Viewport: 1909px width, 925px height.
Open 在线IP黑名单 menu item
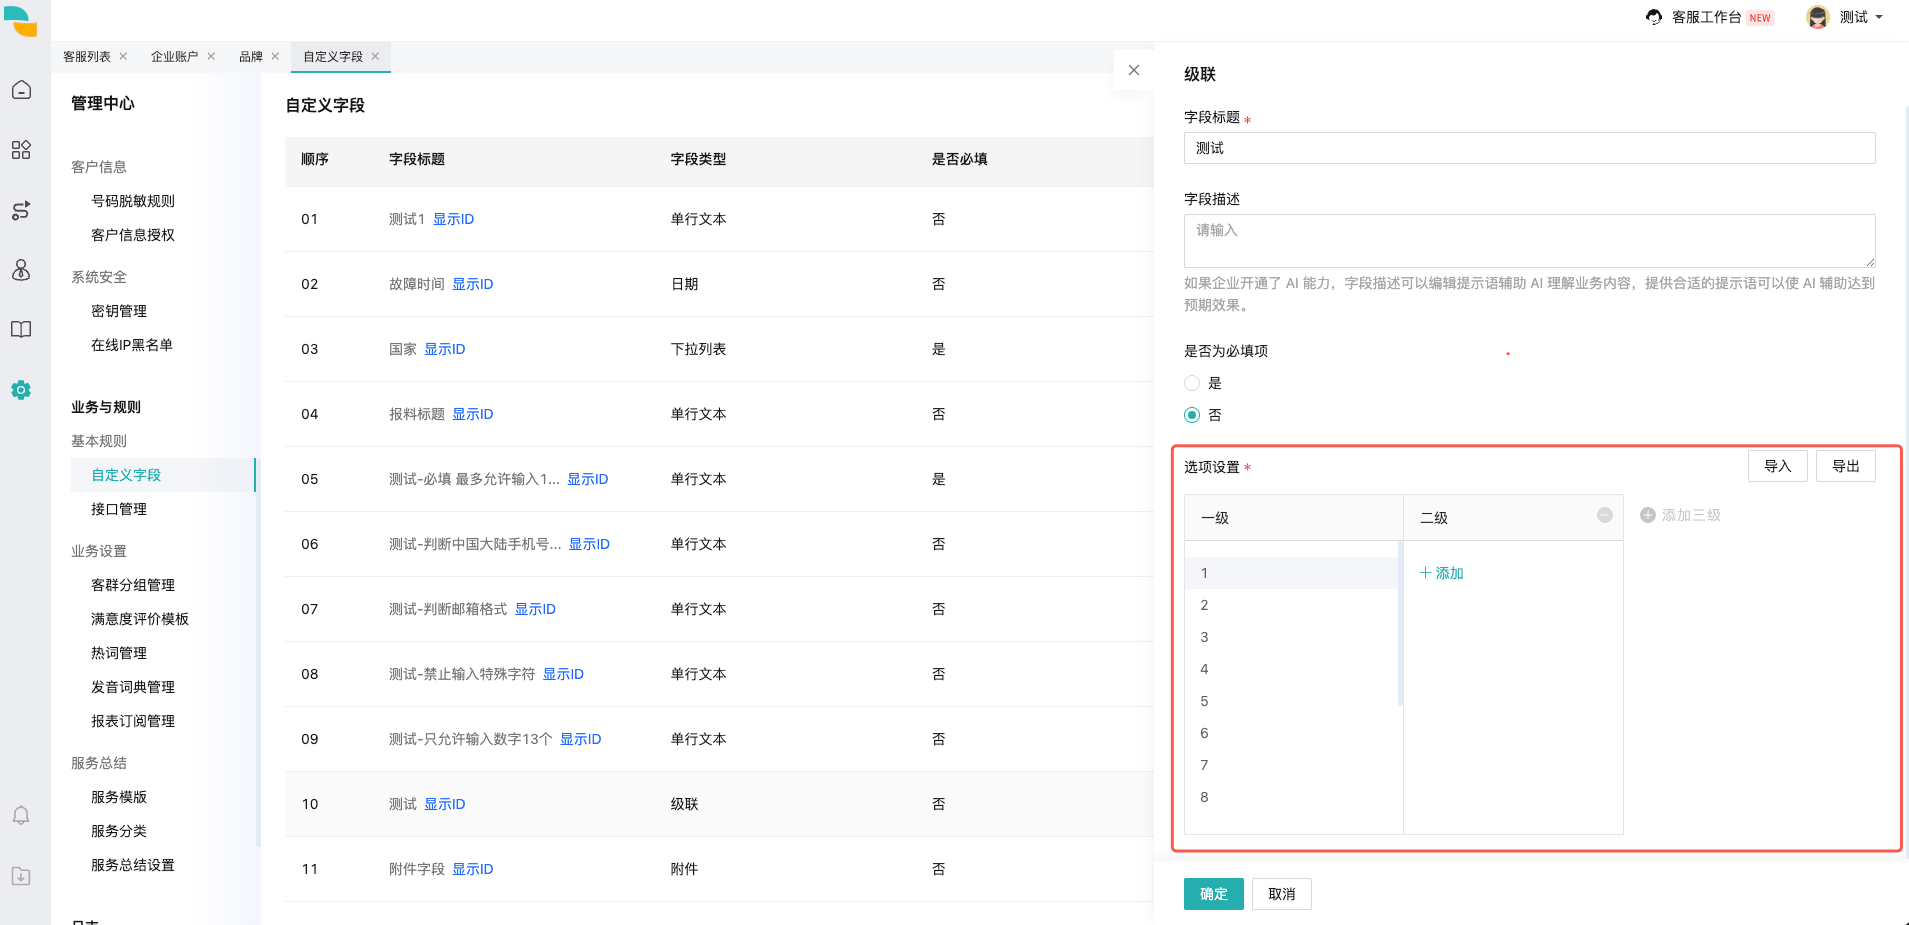point(132,345)
